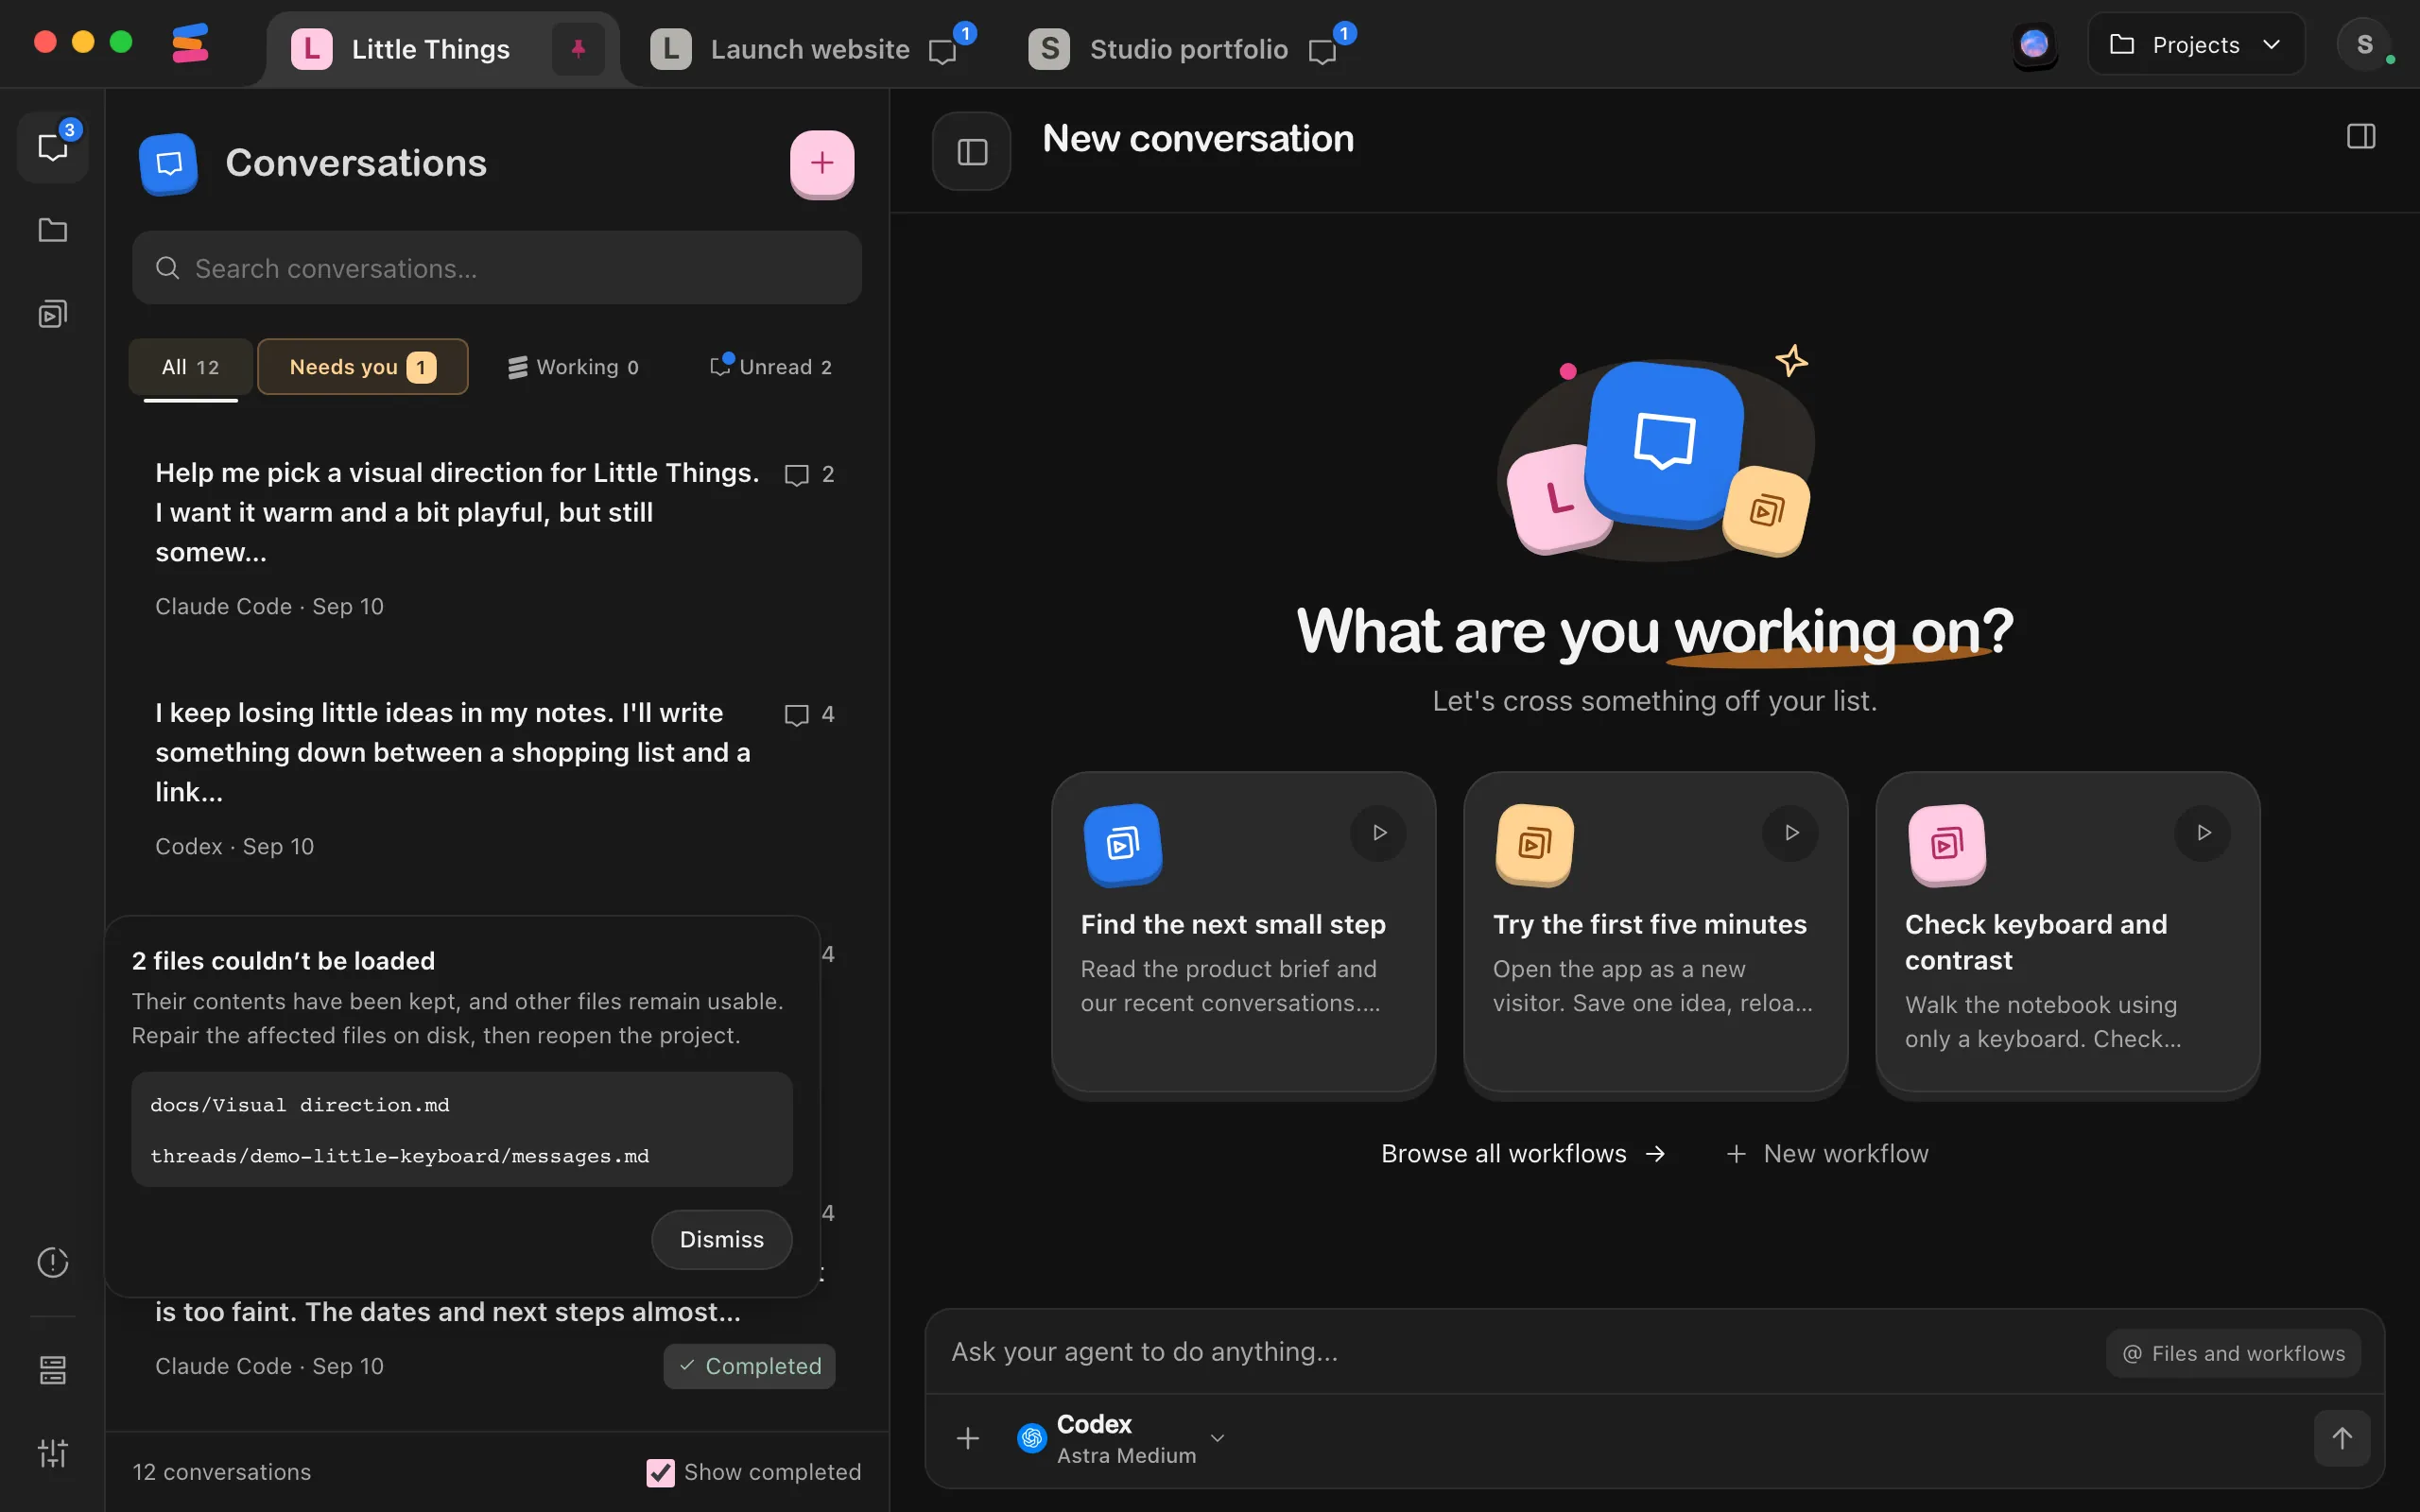This screenshot has width=2420, height=1512.
Task: Open the user avatar S in top right
Action: point(2365,45)
